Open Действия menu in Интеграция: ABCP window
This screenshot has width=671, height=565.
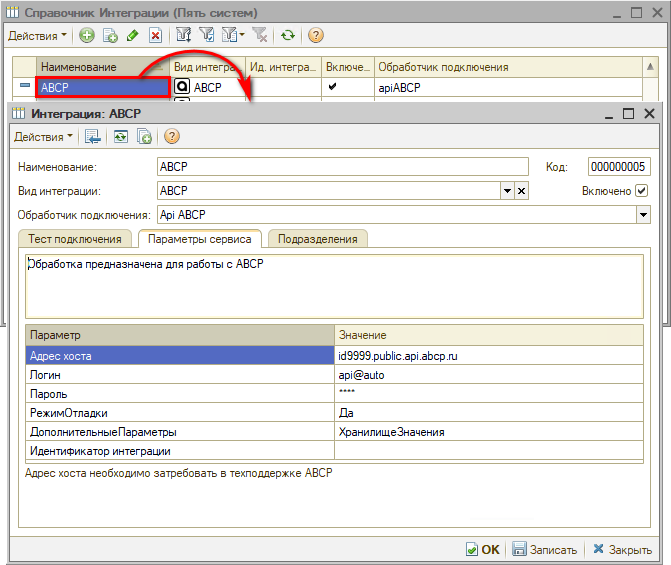pos(43,137)
